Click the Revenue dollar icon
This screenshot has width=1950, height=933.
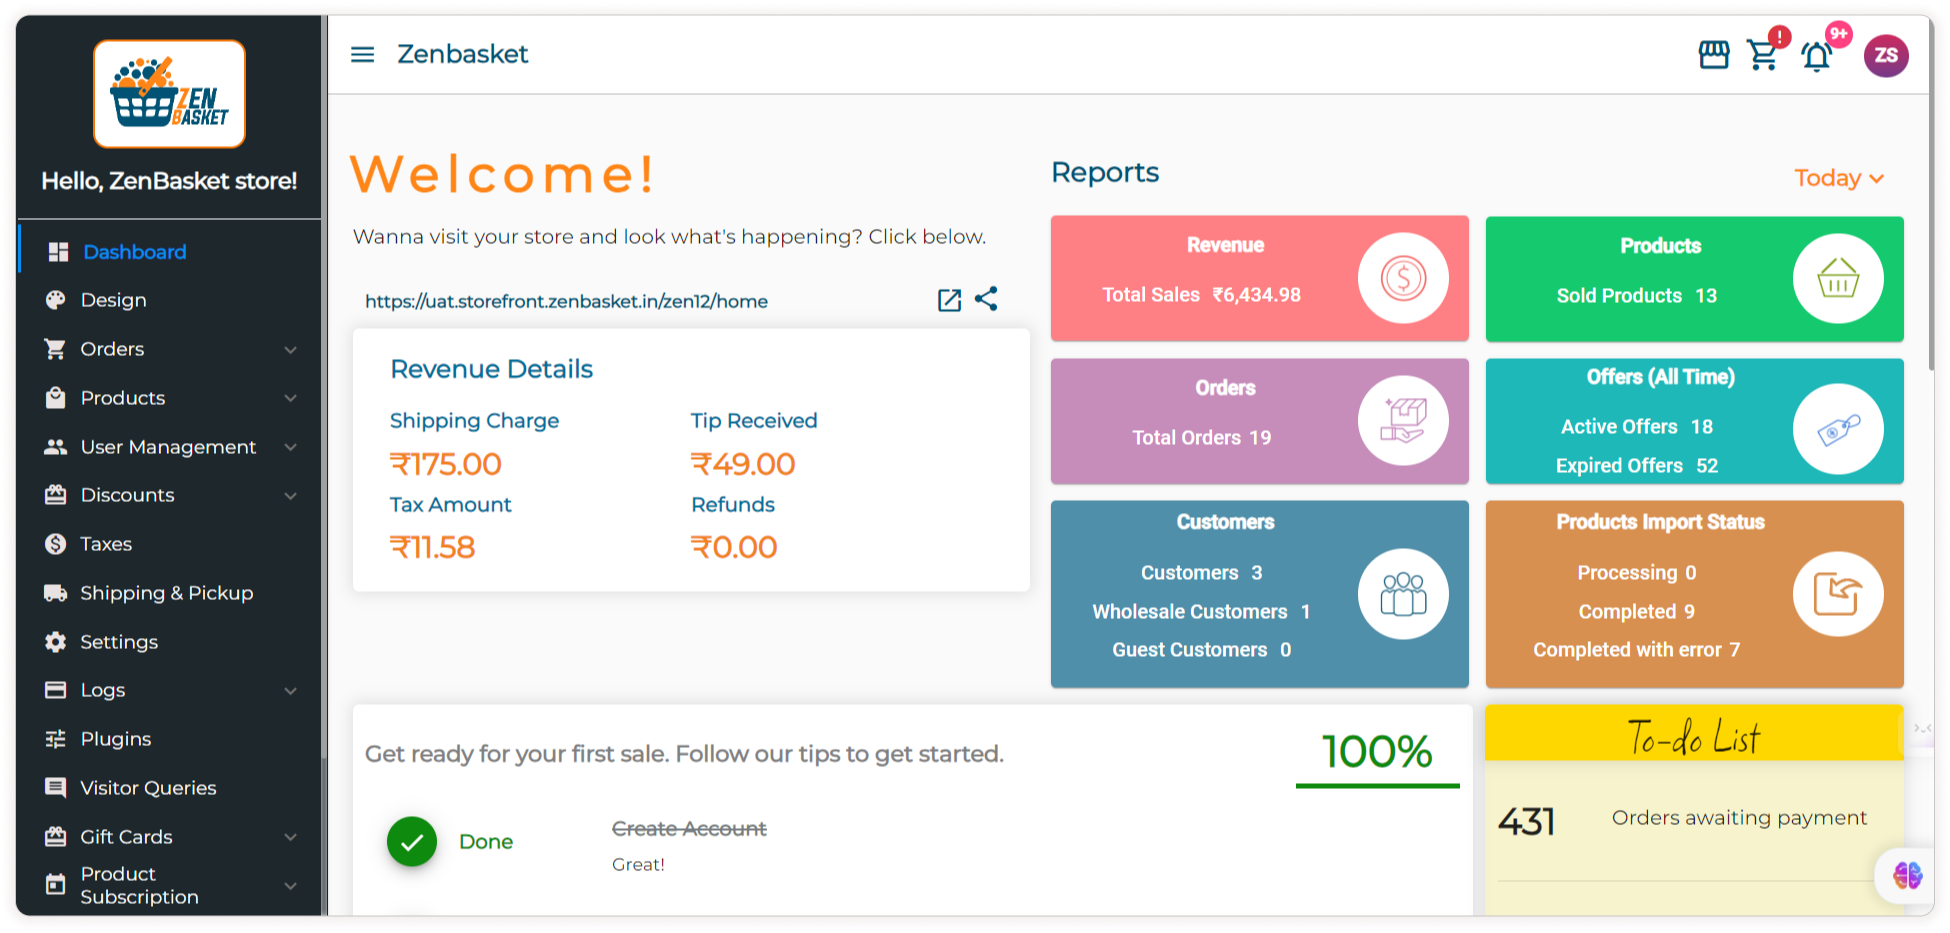pos(1403,278)
